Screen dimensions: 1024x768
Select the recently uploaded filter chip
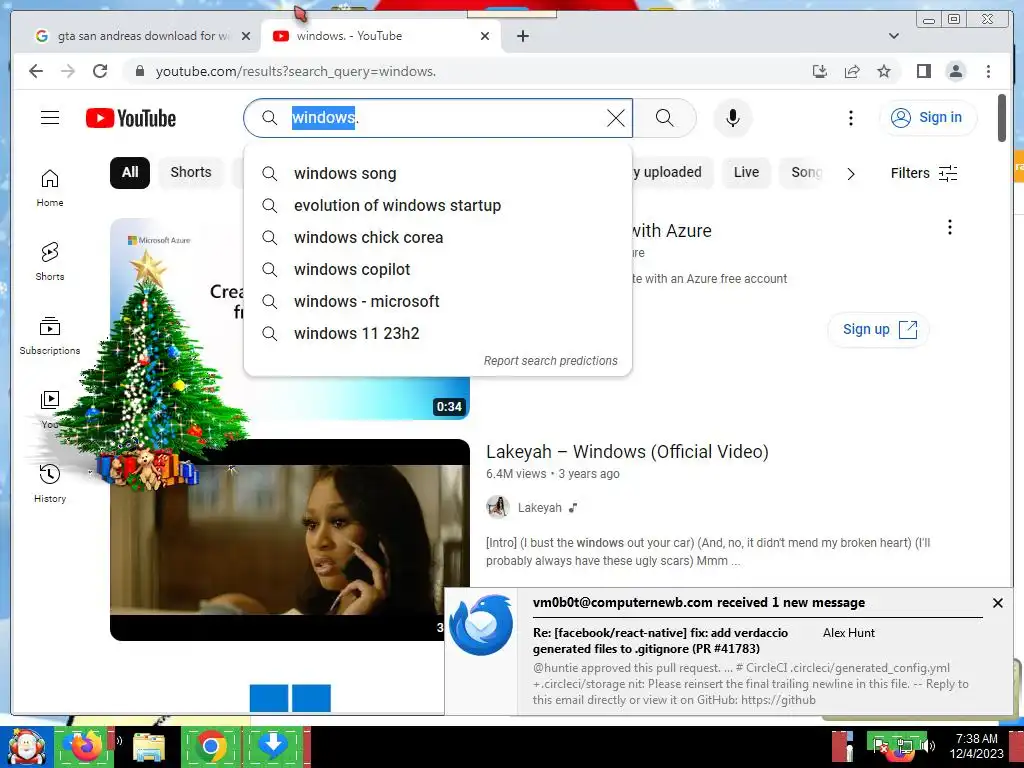click(x=671, y=172)
